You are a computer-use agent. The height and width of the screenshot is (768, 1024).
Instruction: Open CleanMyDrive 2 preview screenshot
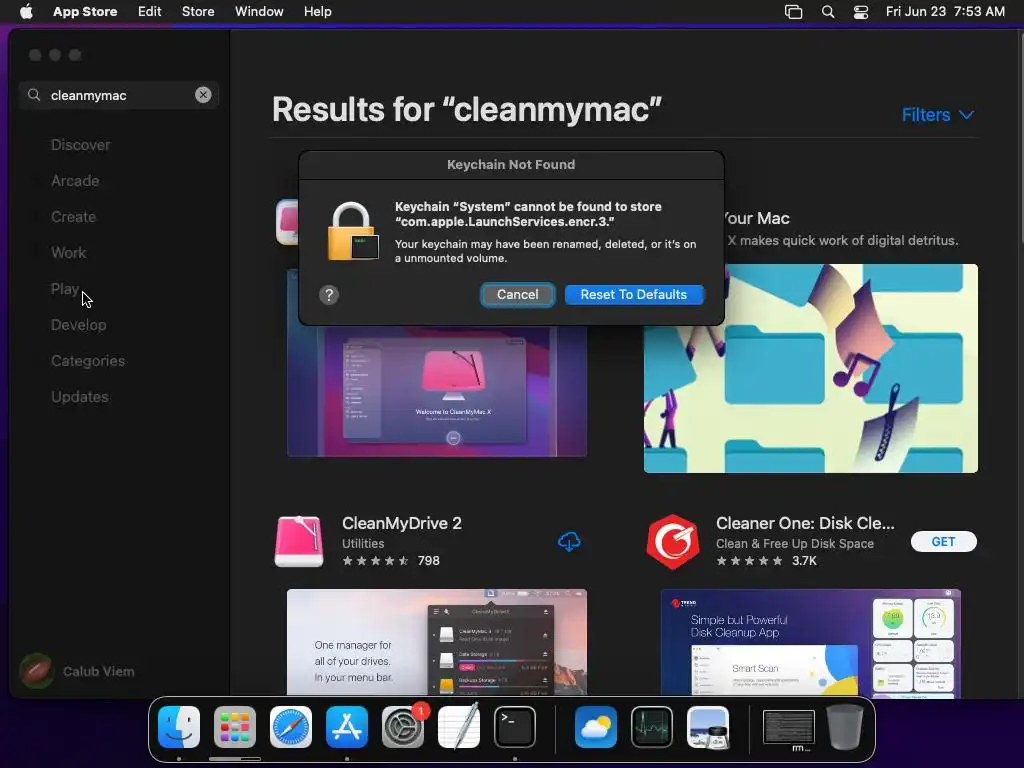(437, 642)
